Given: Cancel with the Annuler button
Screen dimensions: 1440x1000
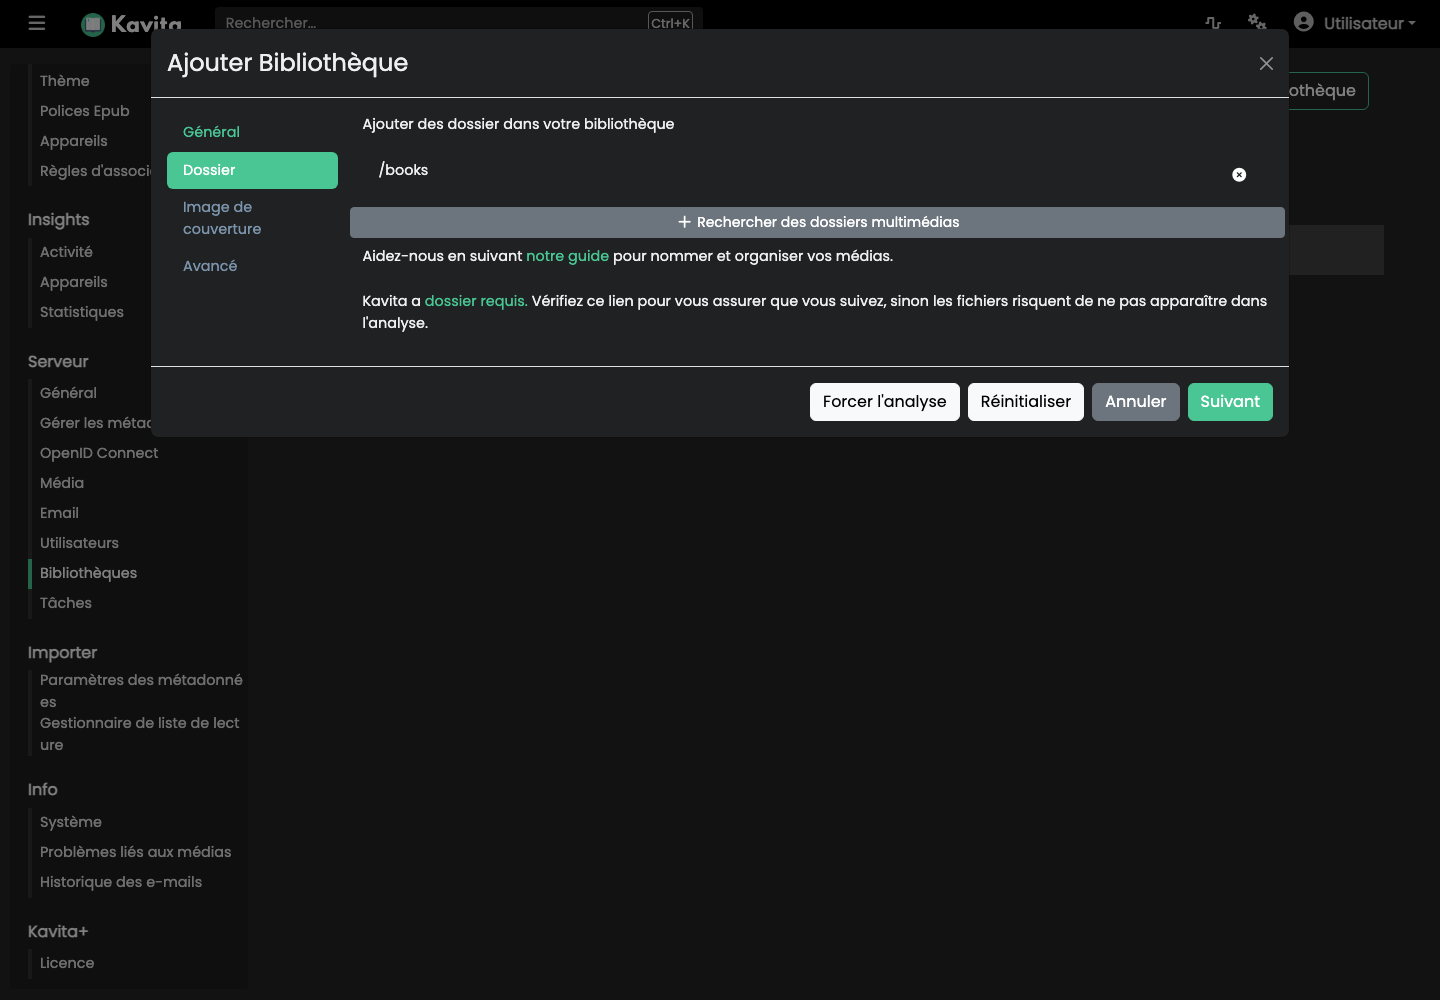Looking at the screenshot, I should point(1135,402).
